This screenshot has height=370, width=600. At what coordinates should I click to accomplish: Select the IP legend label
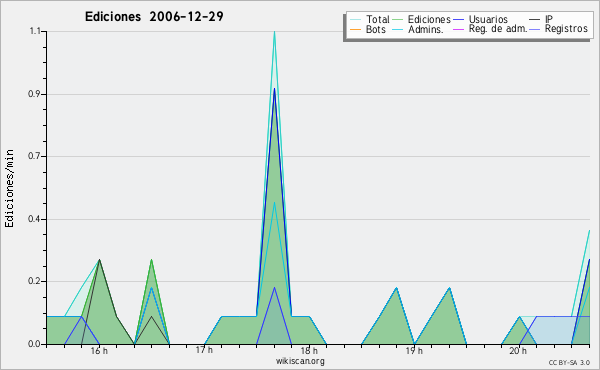tap(548, 19)
